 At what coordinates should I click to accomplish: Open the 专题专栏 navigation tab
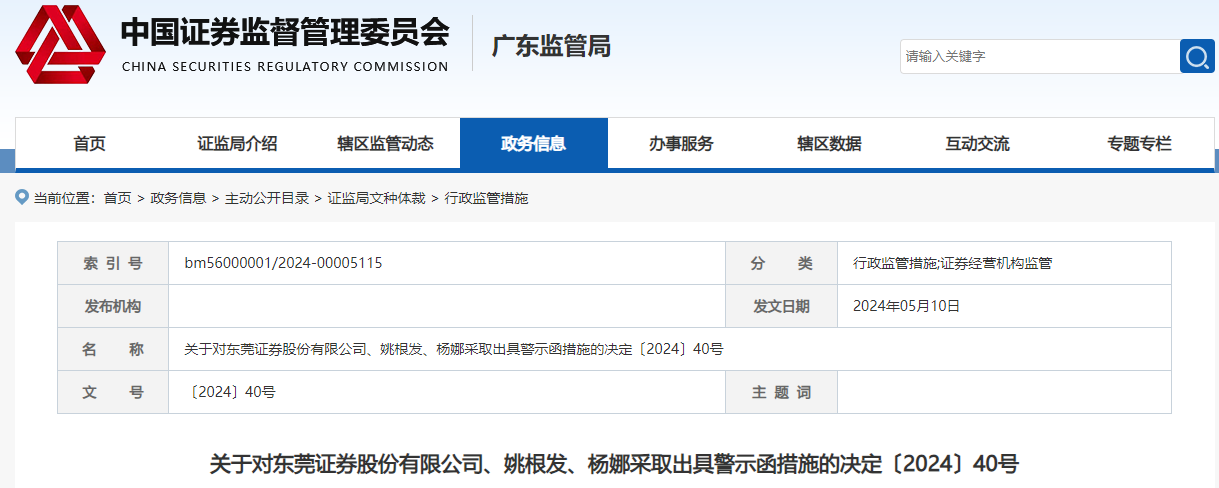click(1139, 144)
